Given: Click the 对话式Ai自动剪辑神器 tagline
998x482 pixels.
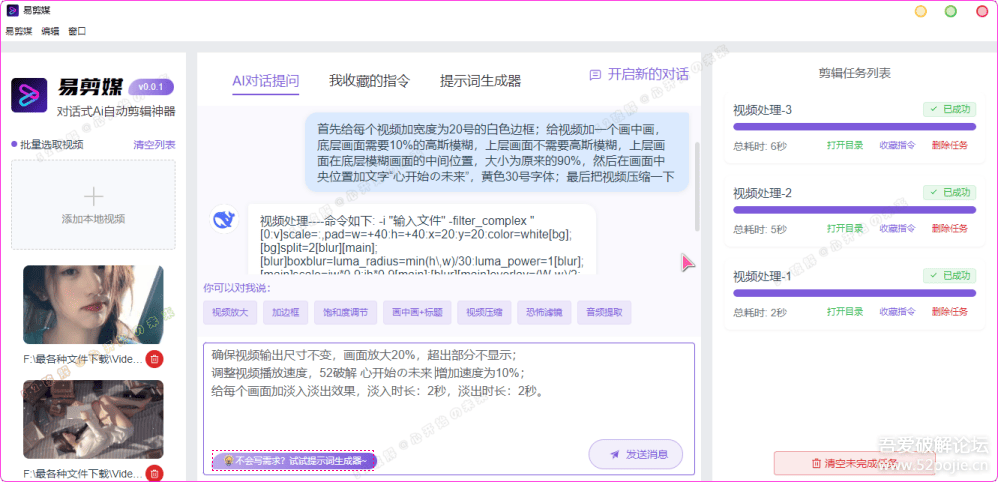Looking at the screenshot, I should (x=116, y=112).
